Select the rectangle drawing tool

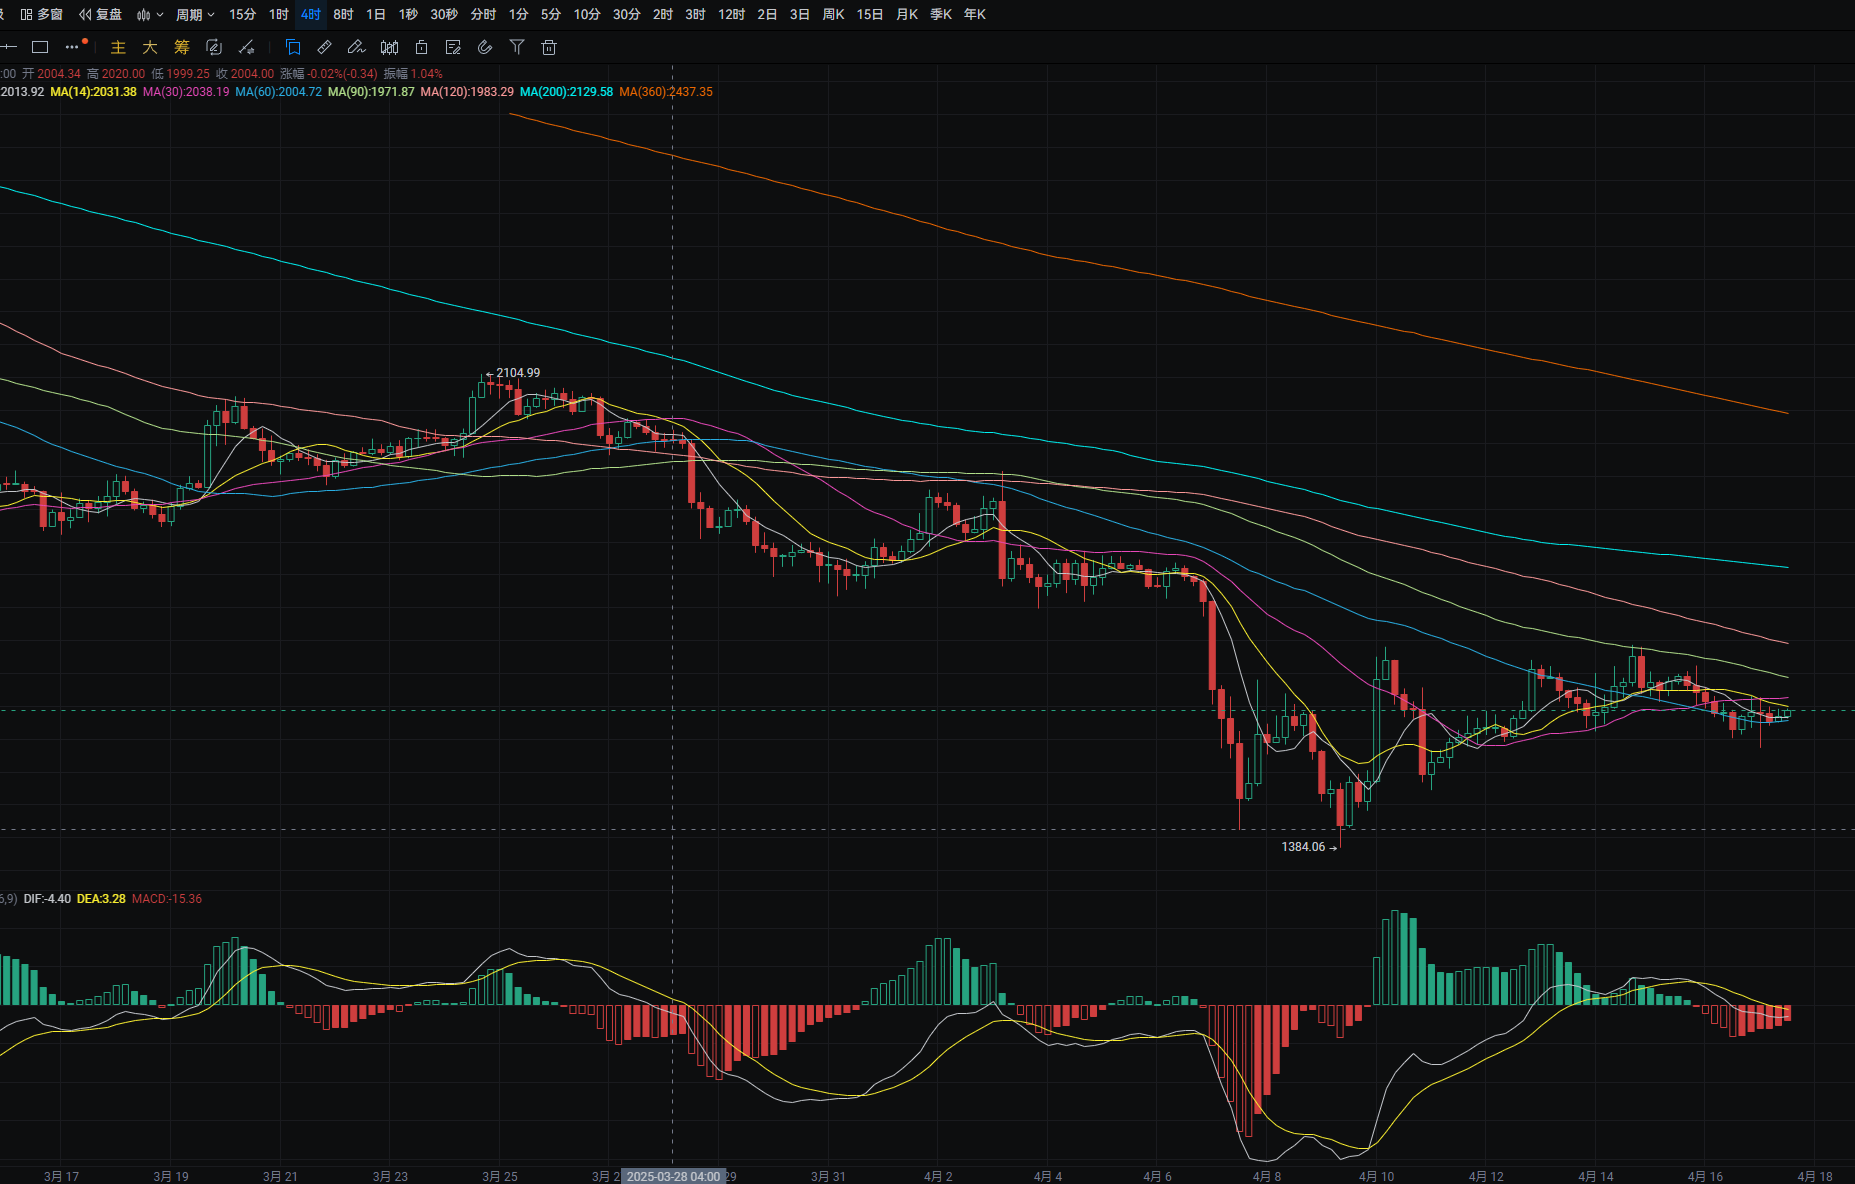click(x=40, y=47)
